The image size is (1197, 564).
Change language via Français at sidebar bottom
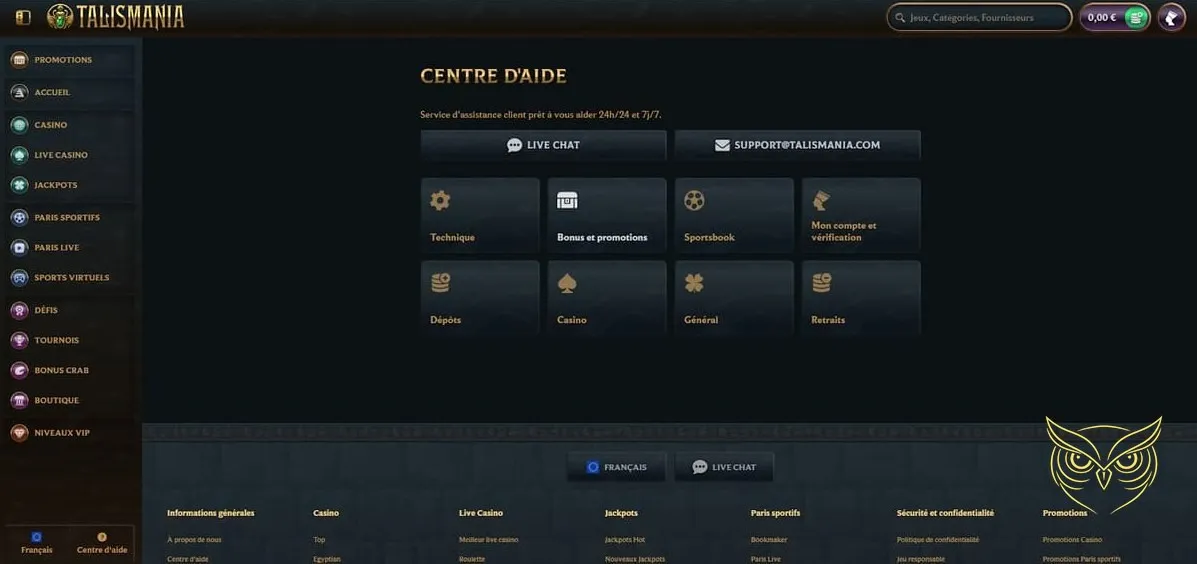tap(37, 543)
